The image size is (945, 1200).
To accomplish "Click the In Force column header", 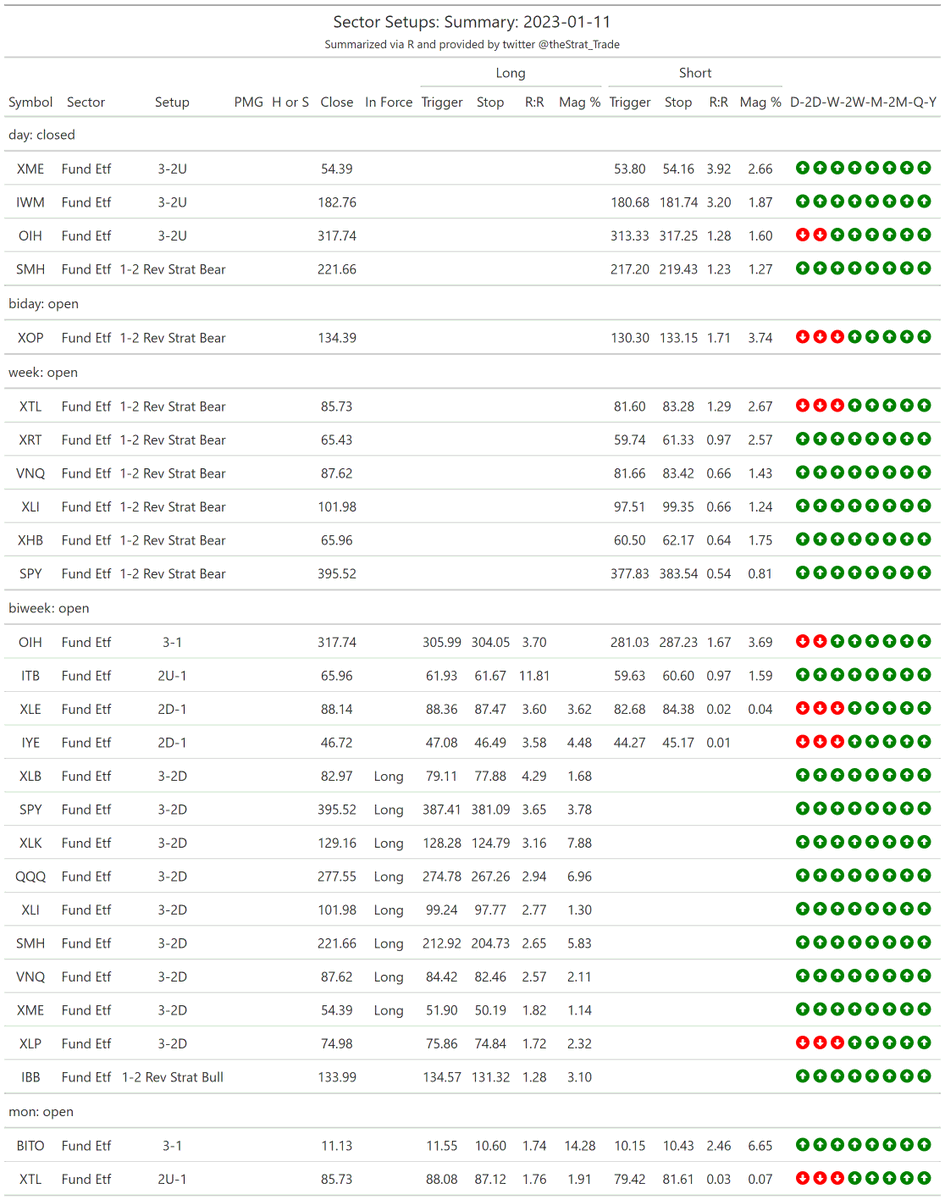I will point(389,102).
